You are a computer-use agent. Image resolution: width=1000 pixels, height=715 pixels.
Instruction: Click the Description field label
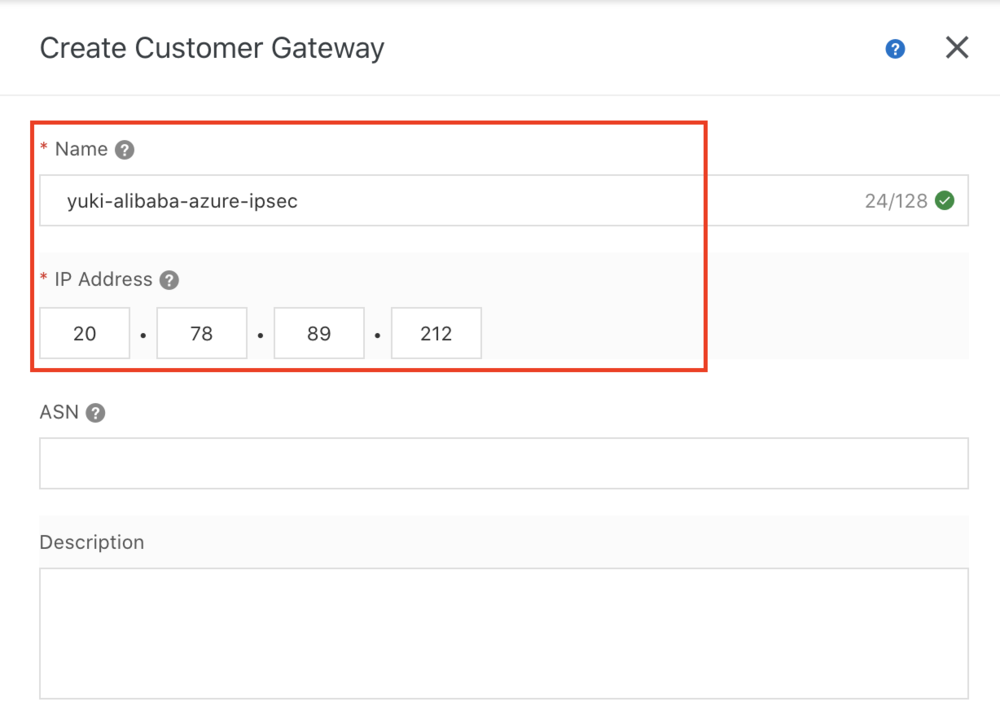[92, 542]
